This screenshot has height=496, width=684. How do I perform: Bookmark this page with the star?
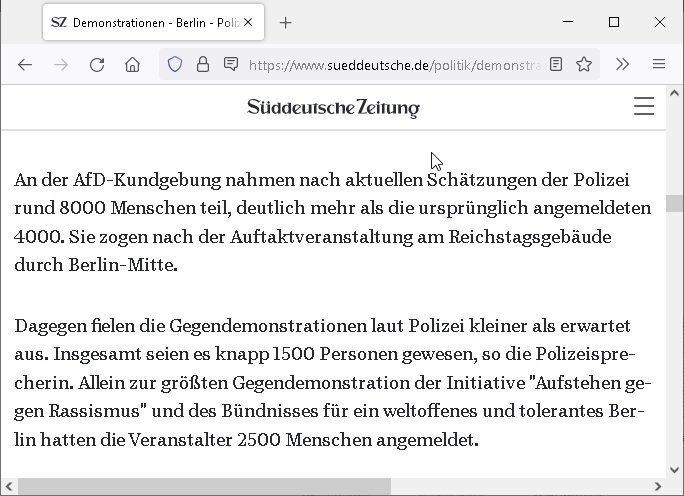coord(584,65)
